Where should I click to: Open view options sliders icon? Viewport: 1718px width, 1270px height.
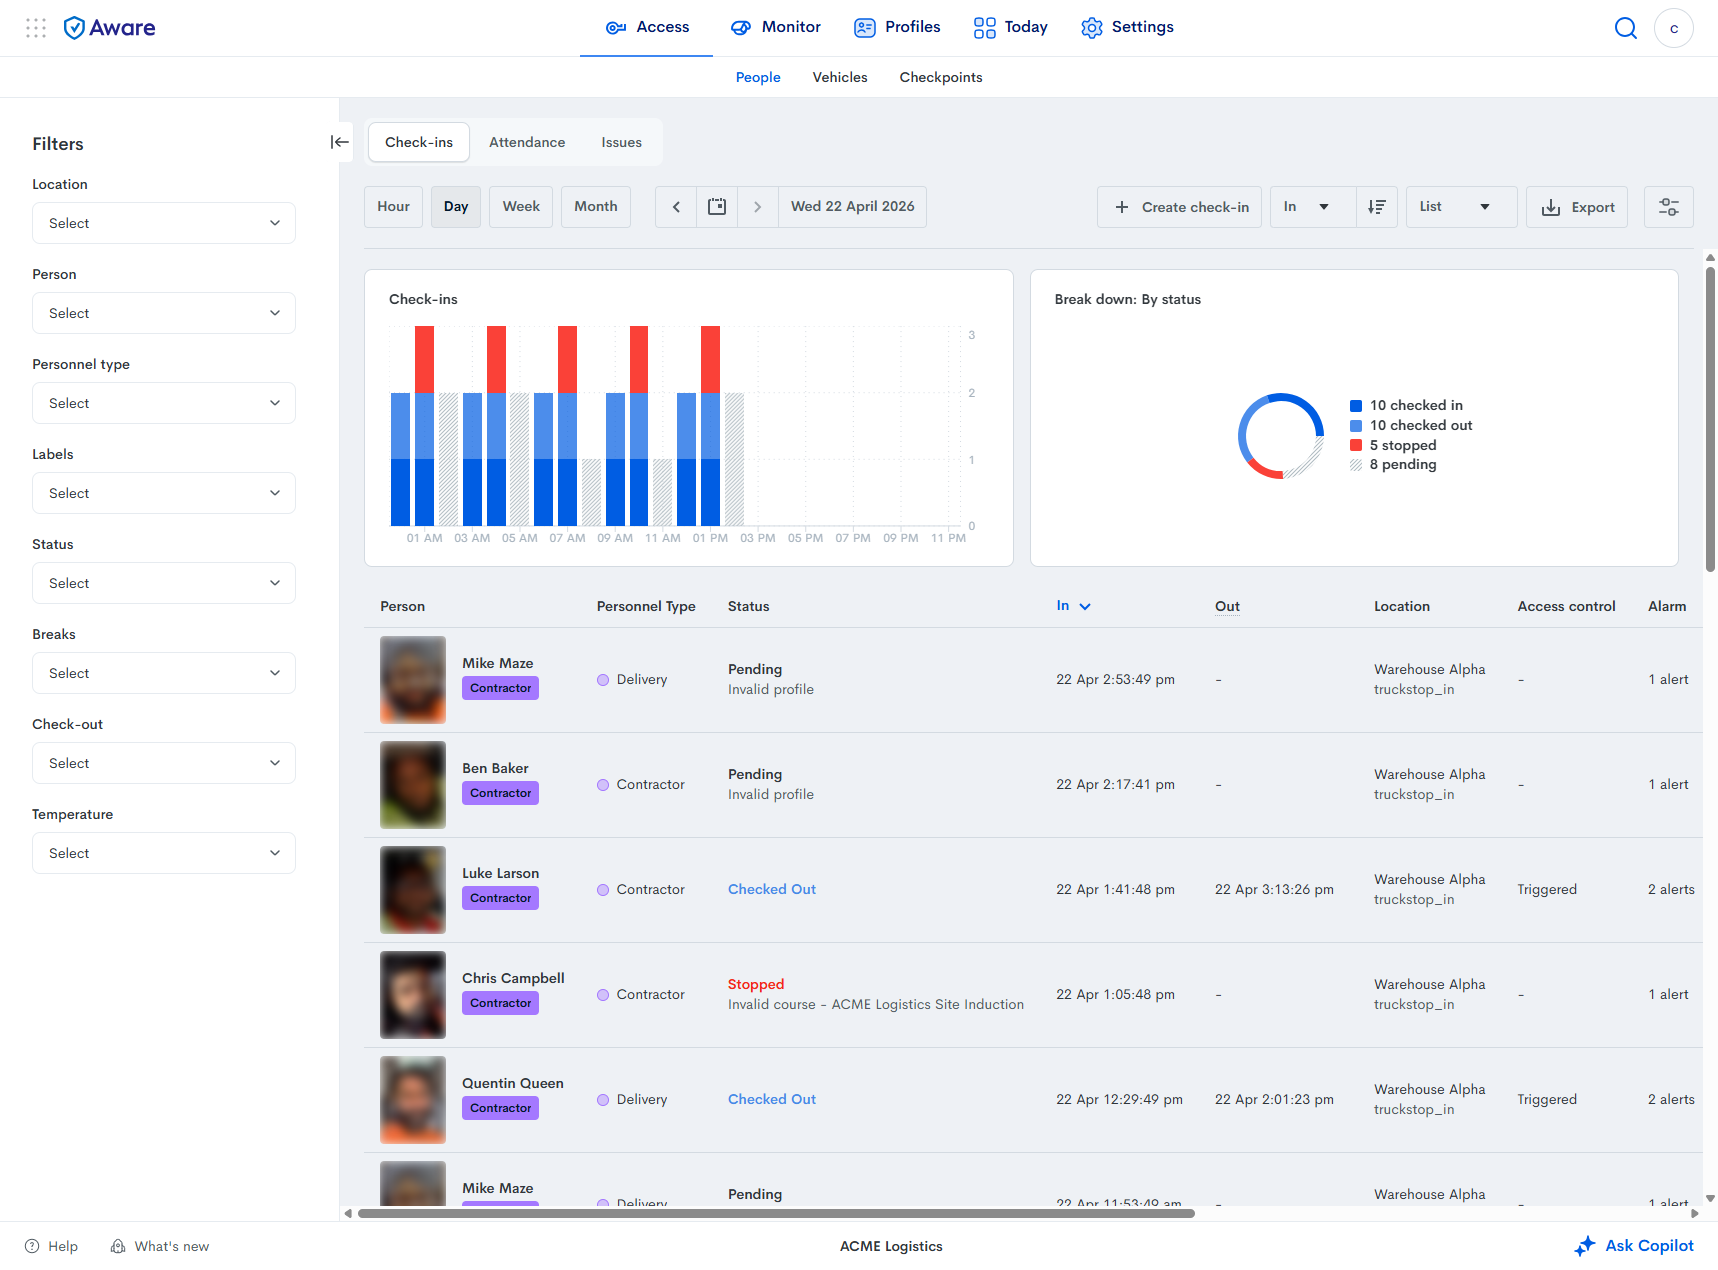coord(1669,207)
